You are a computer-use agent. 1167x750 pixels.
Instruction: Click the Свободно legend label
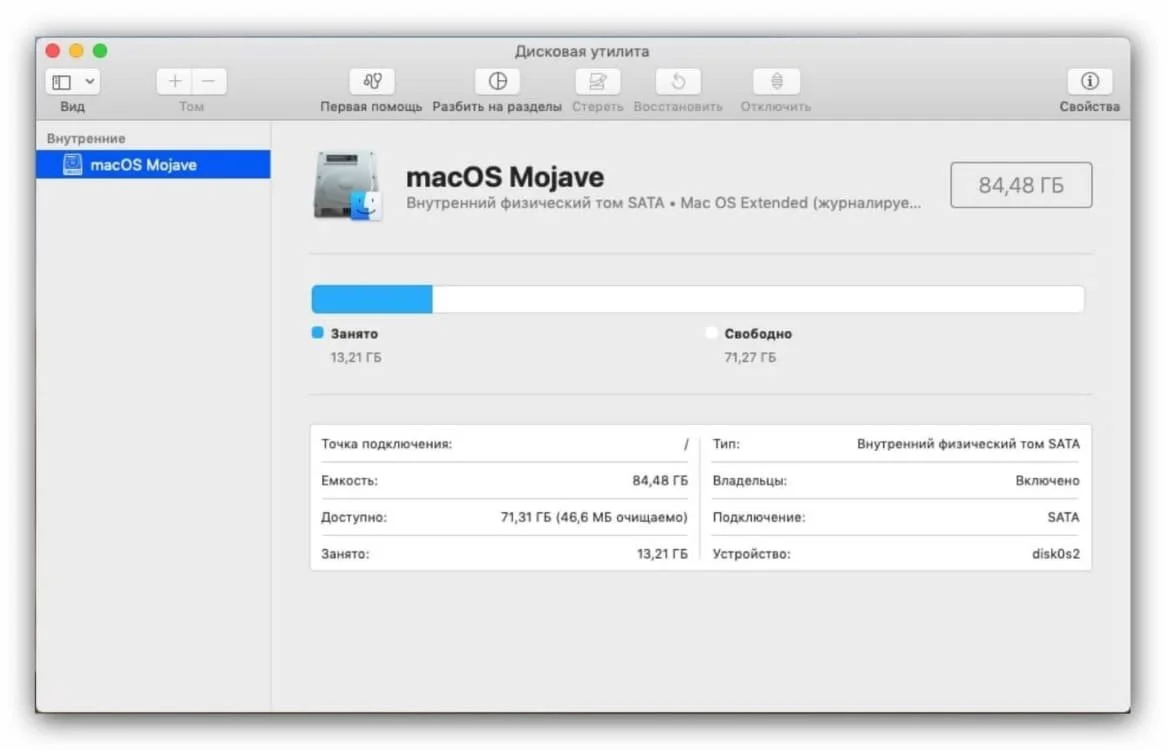coord(758,333)
